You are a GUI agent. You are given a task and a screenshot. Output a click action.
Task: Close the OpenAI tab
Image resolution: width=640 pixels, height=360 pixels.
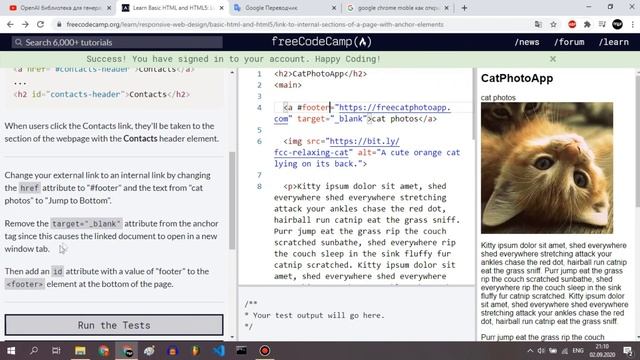tap(109, 8)
